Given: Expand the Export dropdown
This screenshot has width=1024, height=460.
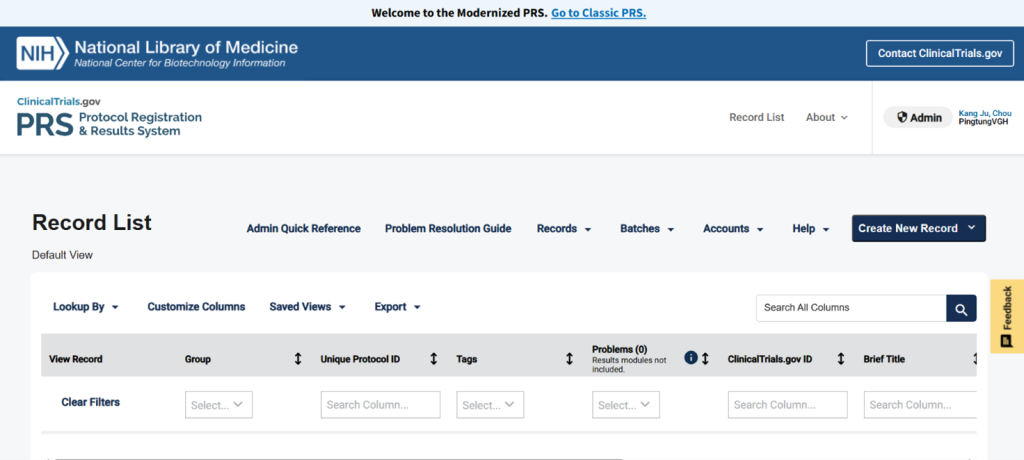Looking at the screenshot, I should [397, 306].
